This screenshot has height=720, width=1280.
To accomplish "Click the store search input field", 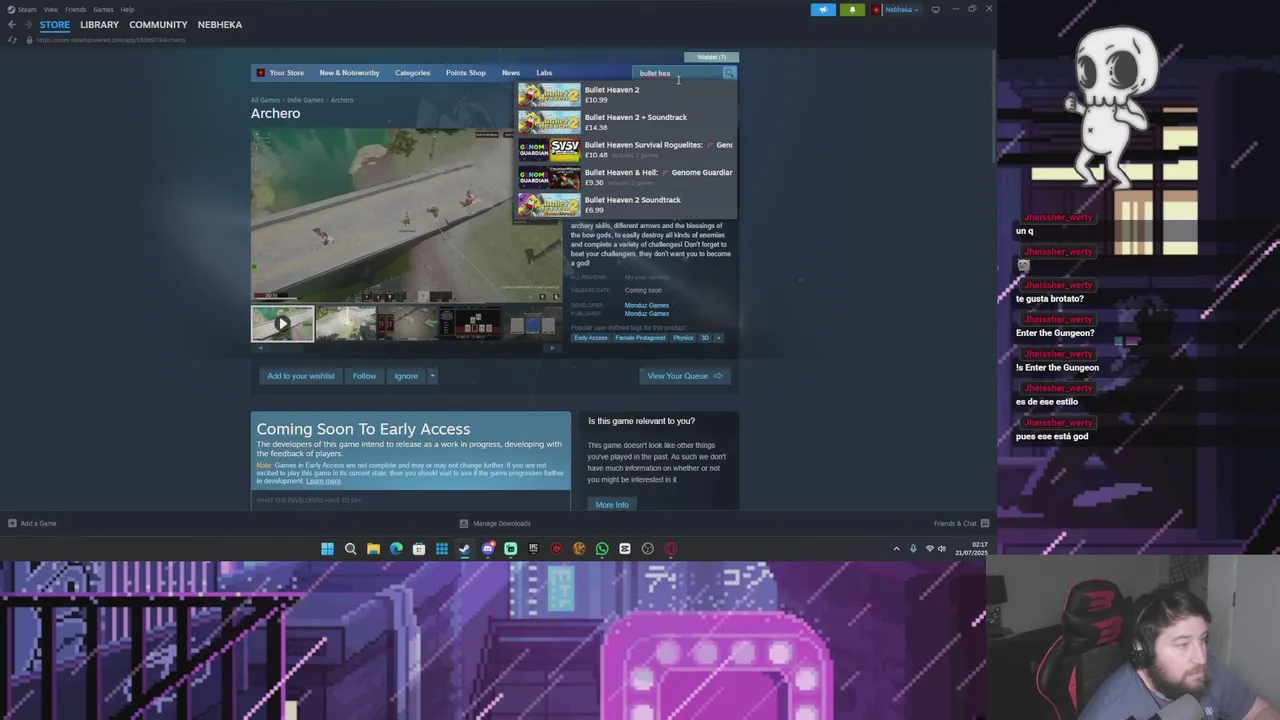I will 678,73.
